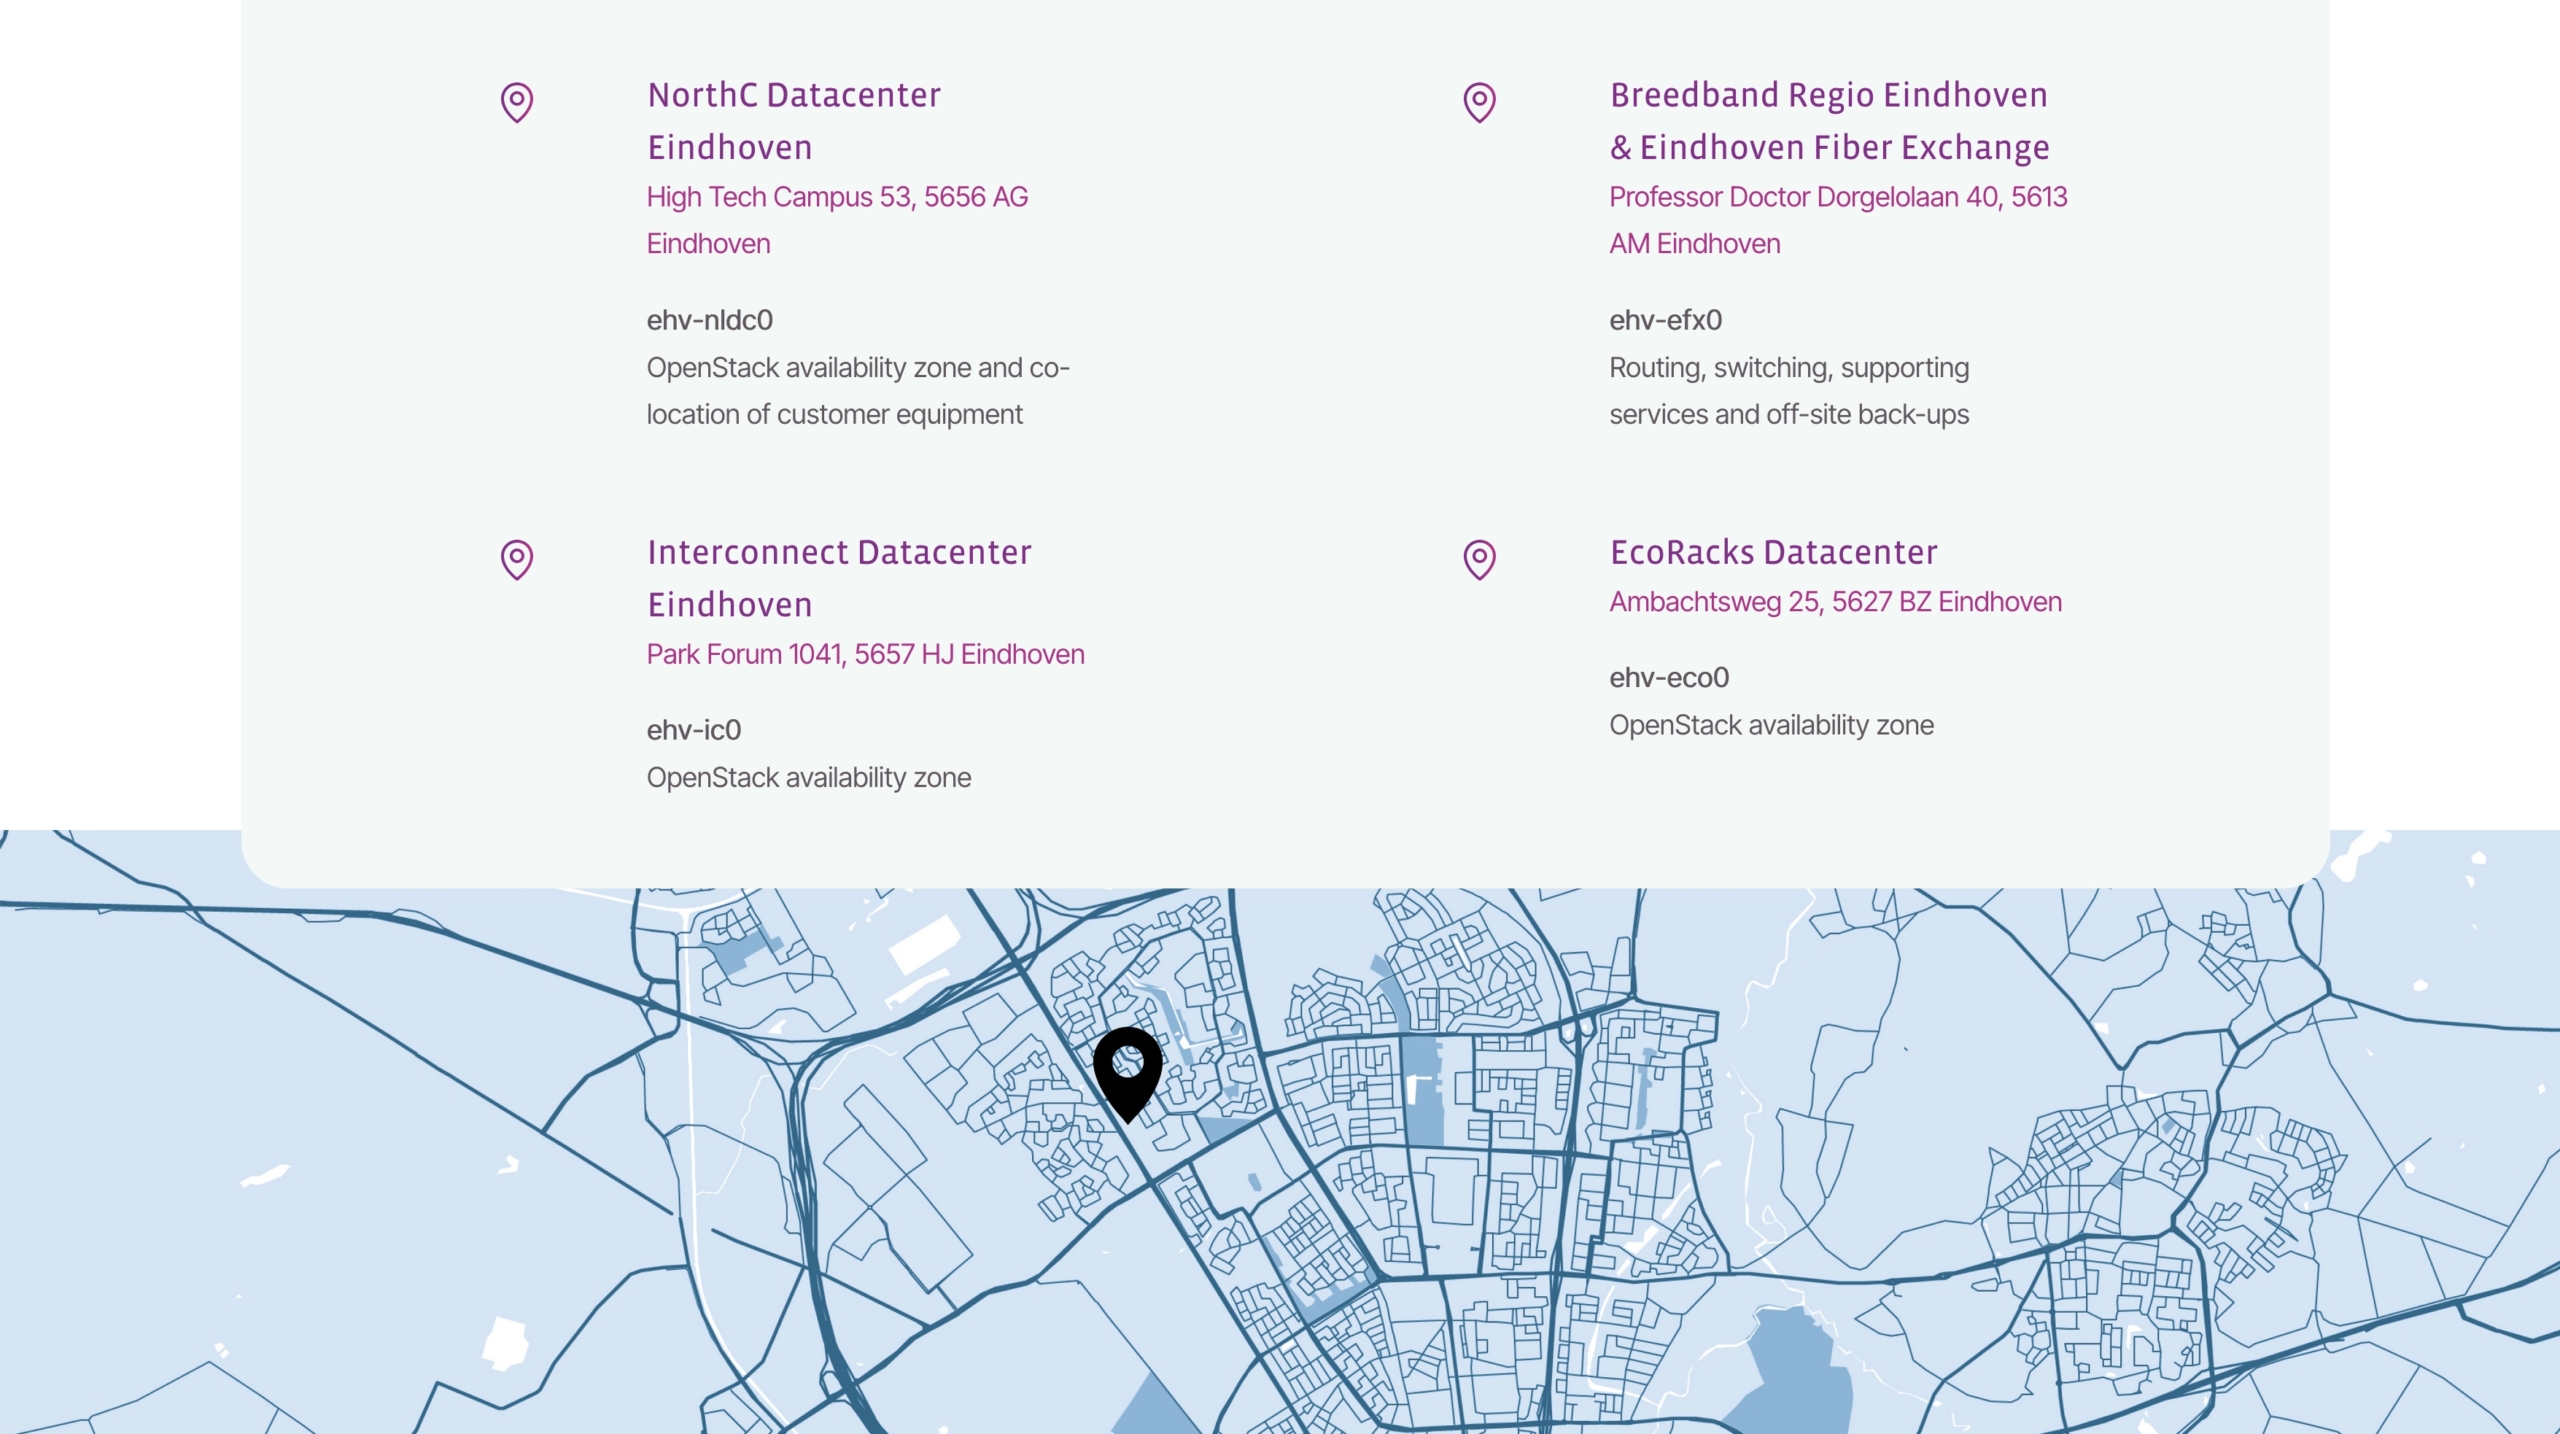The image size is (2560, 1434).
Task: Select the black map marker on the map
Action: [x=1127, y=1074]
